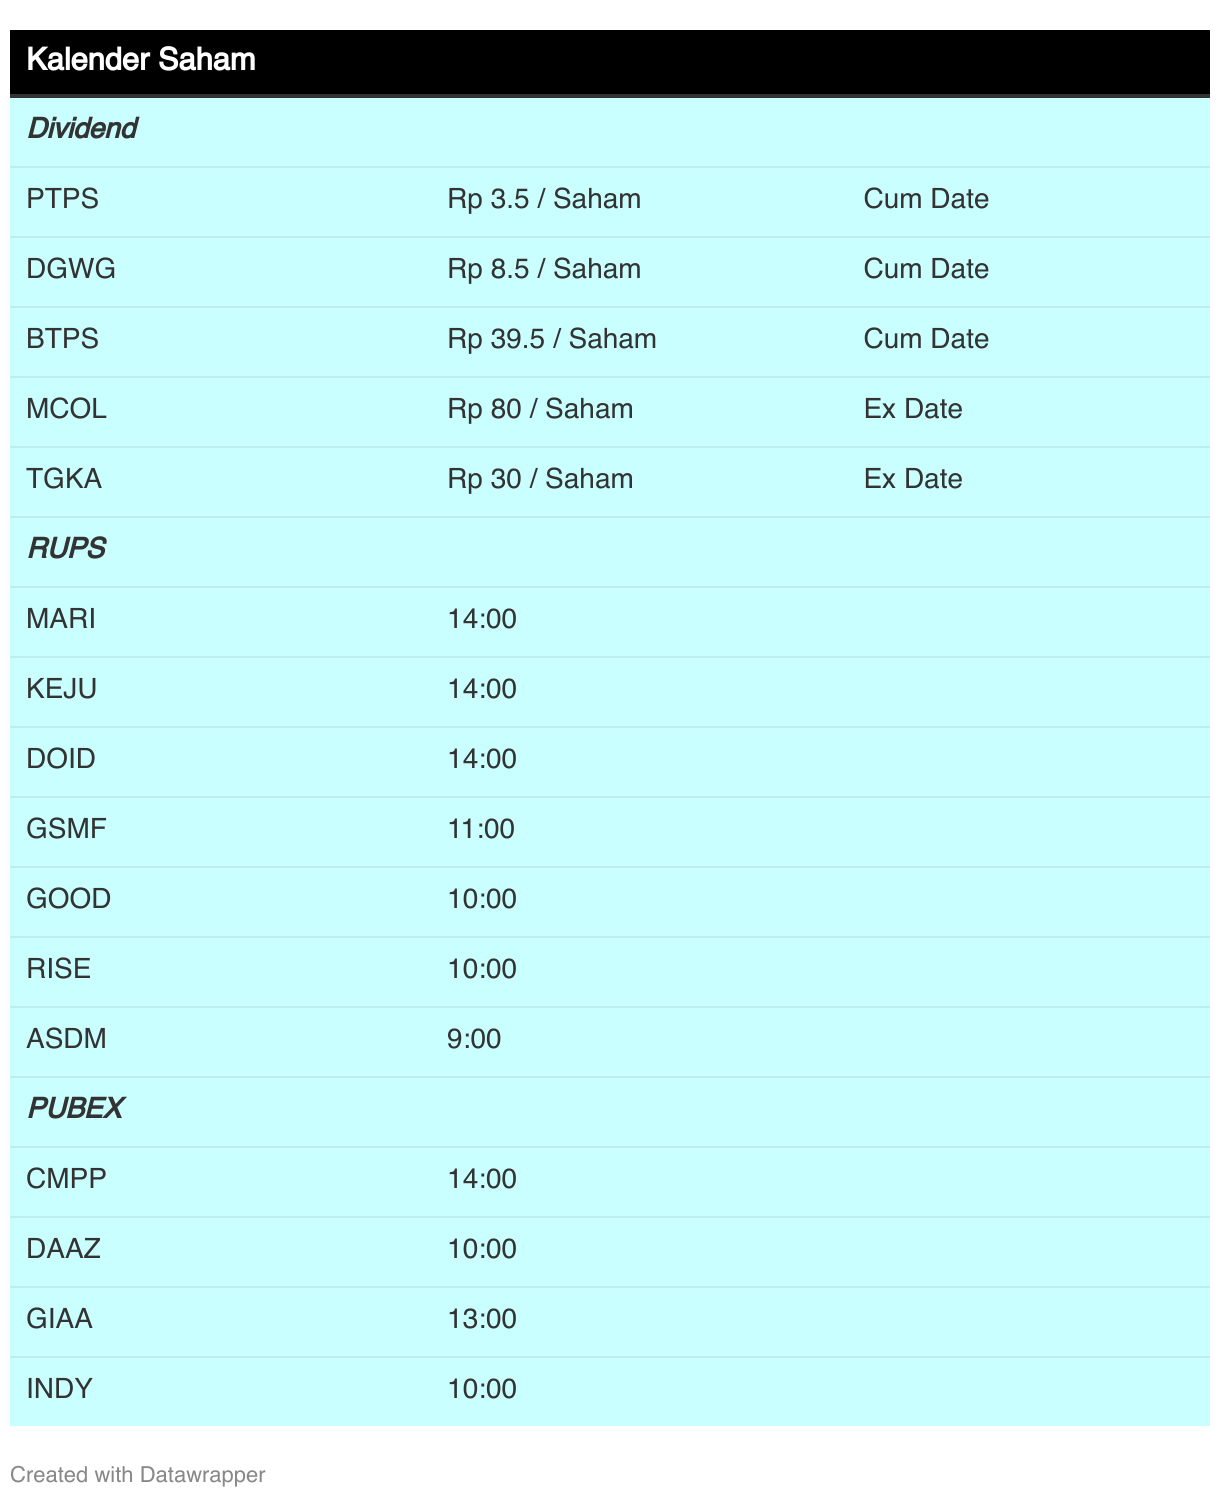Select the CMPP ticker
The height and width of the screenshot is (1498, 1220).
pos(66,1179)
